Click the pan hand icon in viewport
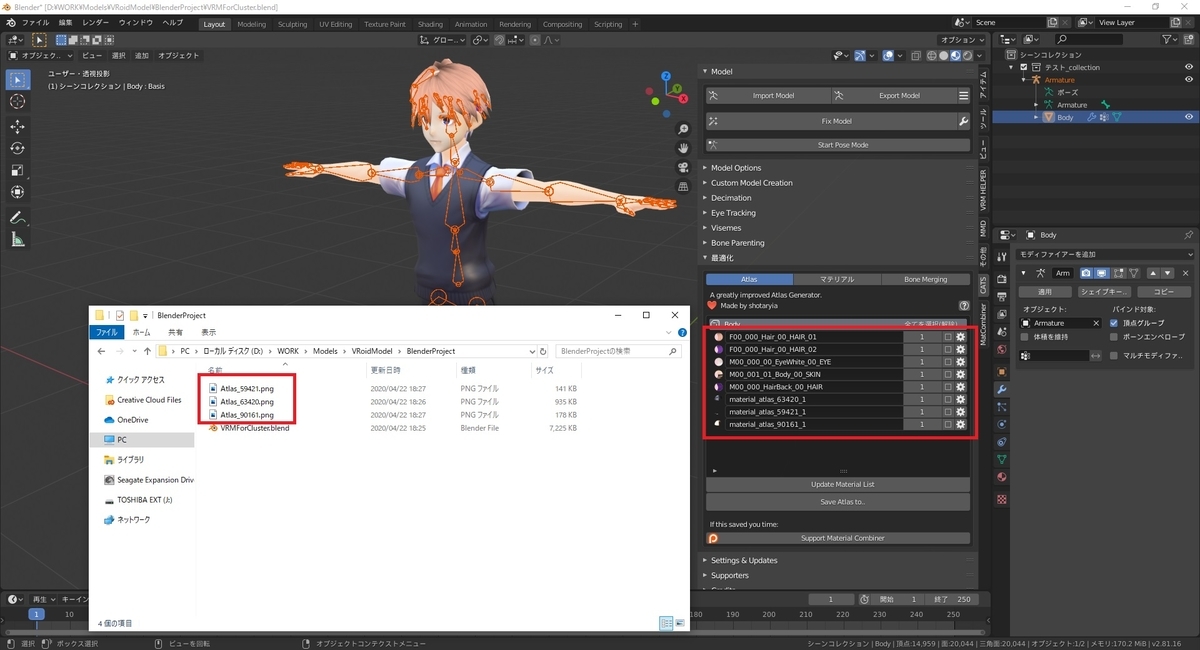The image size is (1200, 650). [x=683, y=148]
